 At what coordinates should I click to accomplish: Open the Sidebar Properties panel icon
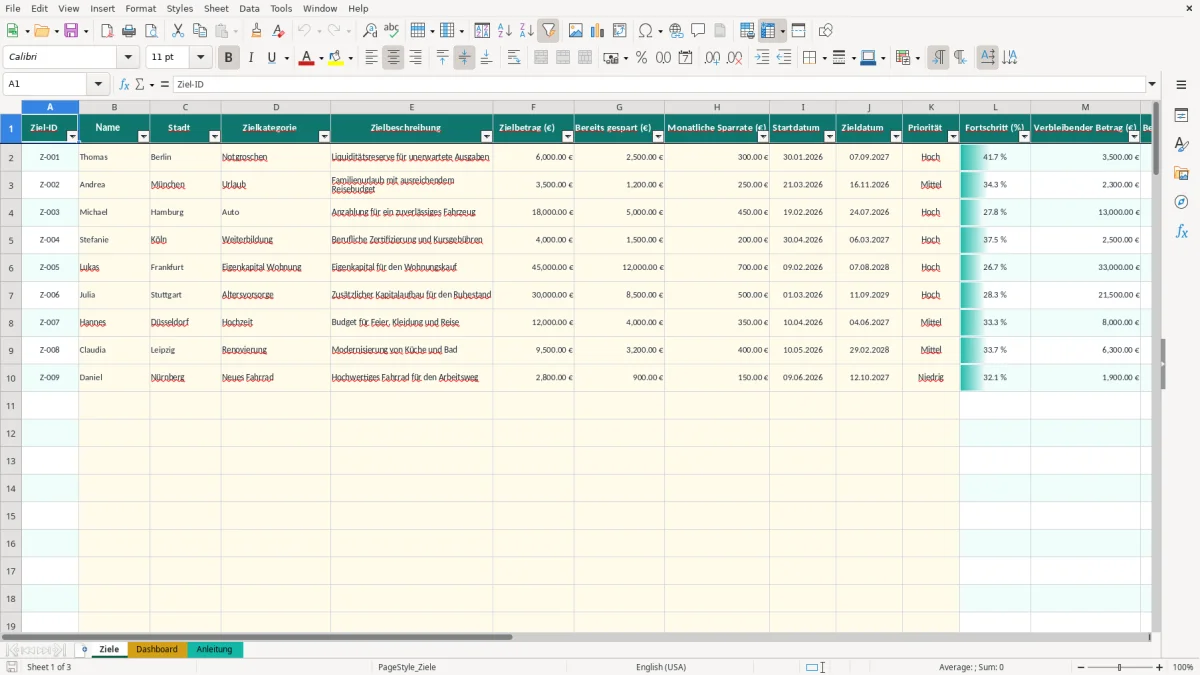pyautogui.click(x=1181, y=115)
